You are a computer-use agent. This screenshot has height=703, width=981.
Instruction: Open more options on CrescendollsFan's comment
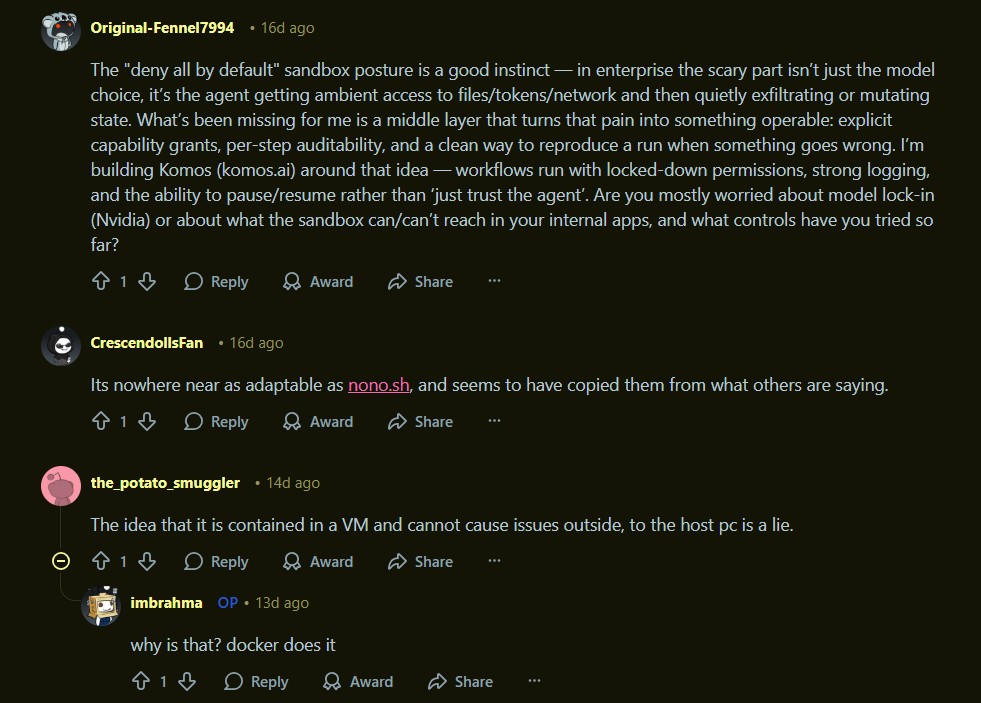point(494,422)
